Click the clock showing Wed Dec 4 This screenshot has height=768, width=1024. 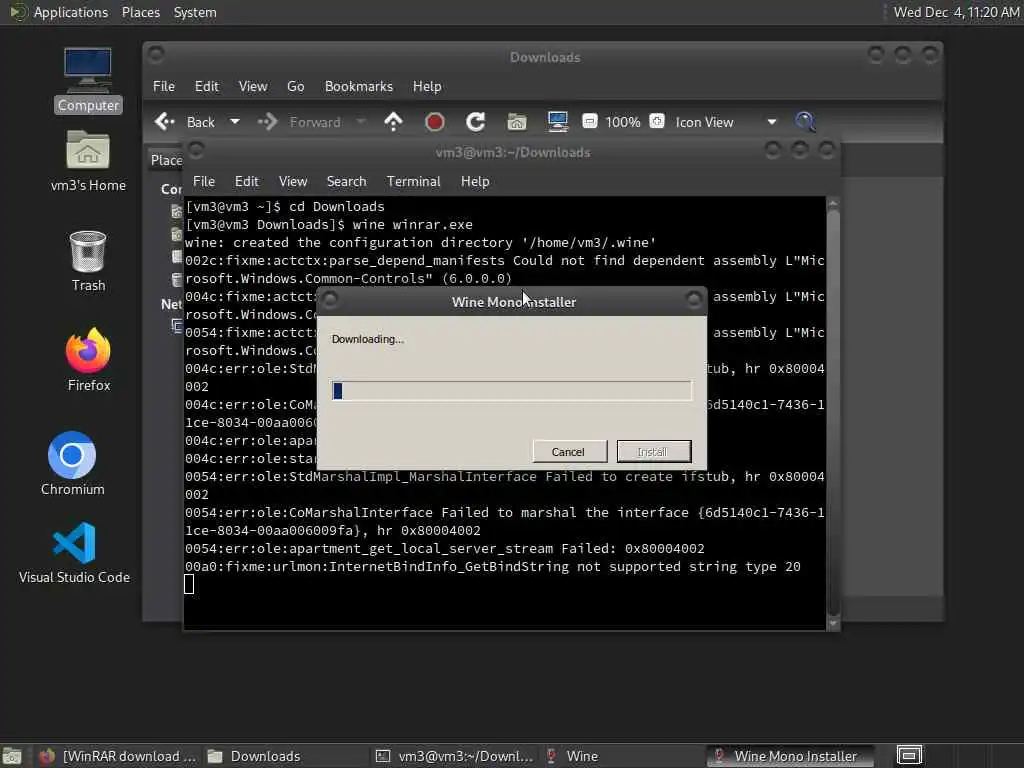[956, 12]
